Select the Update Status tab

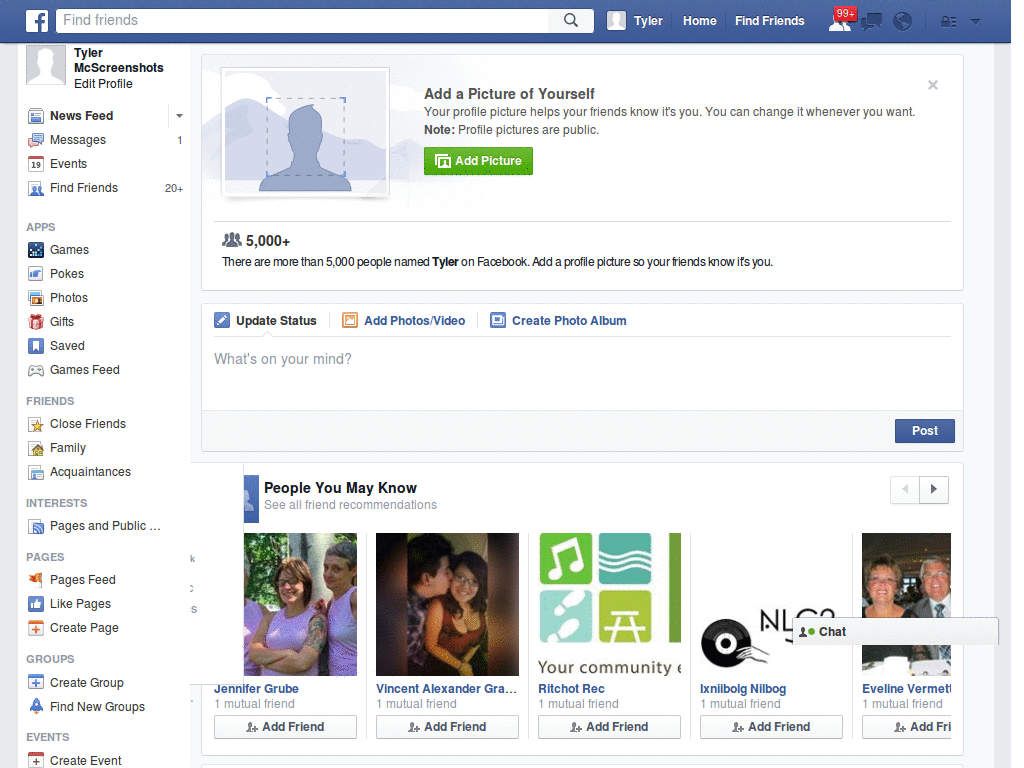pyautogui.click(x=265, y=321)
